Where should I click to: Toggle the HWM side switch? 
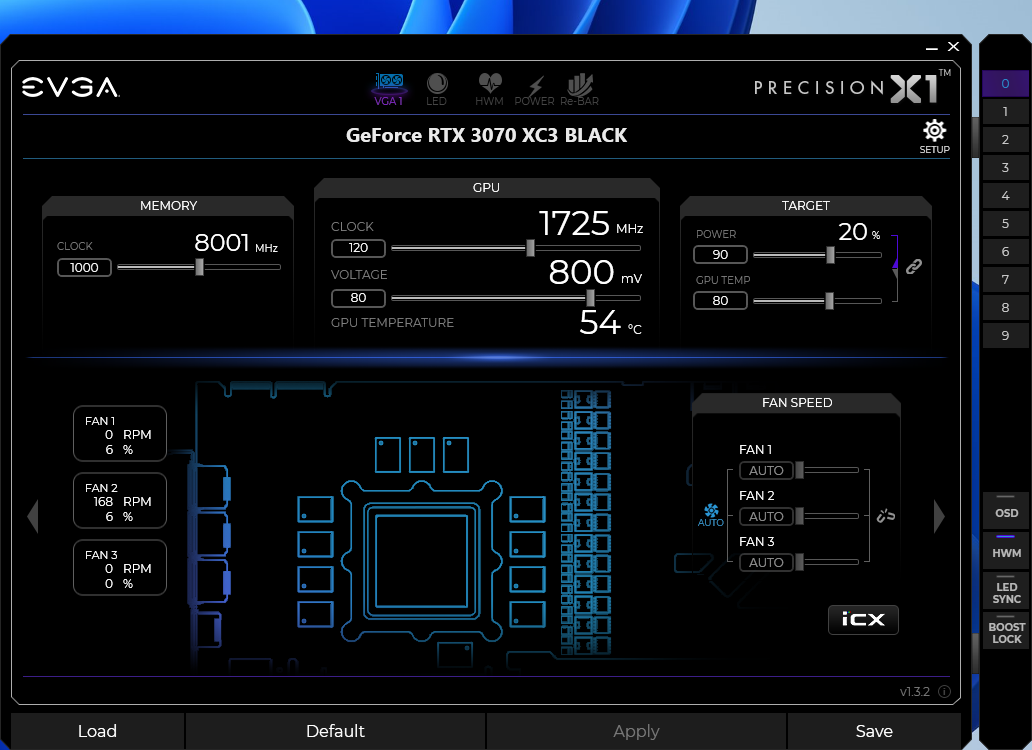coord(1006,549)
